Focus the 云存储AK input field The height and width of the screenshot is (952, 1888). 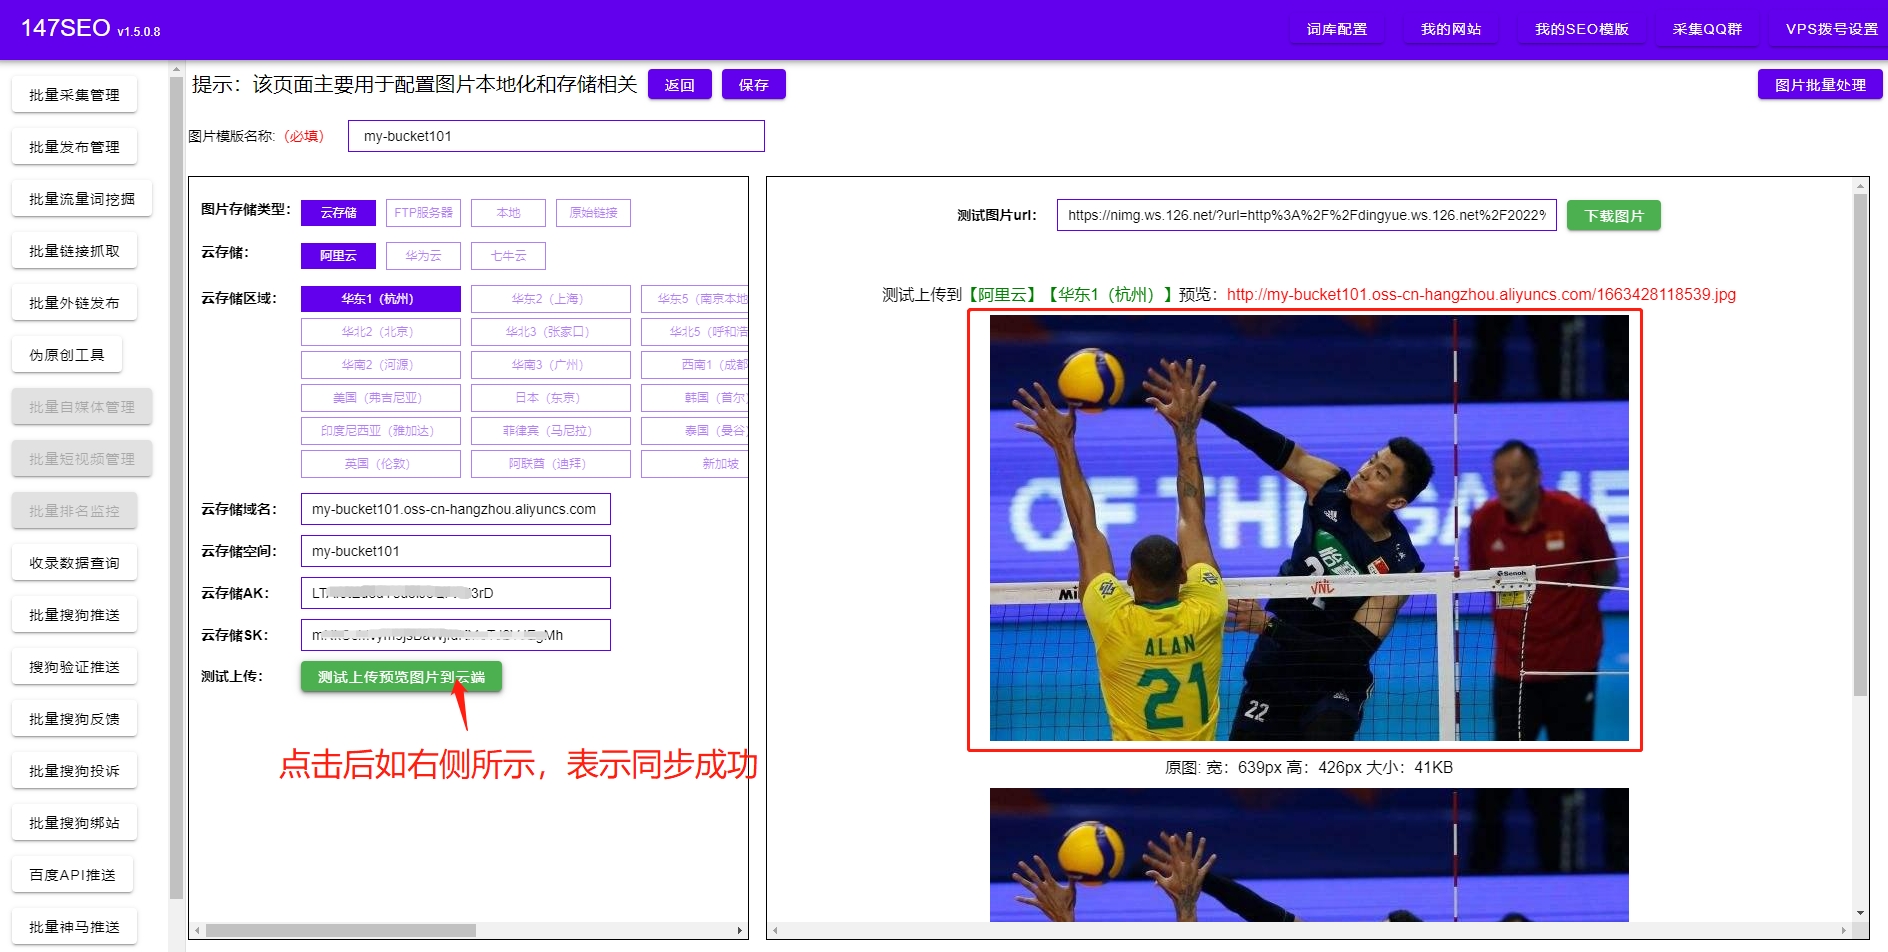456,593
